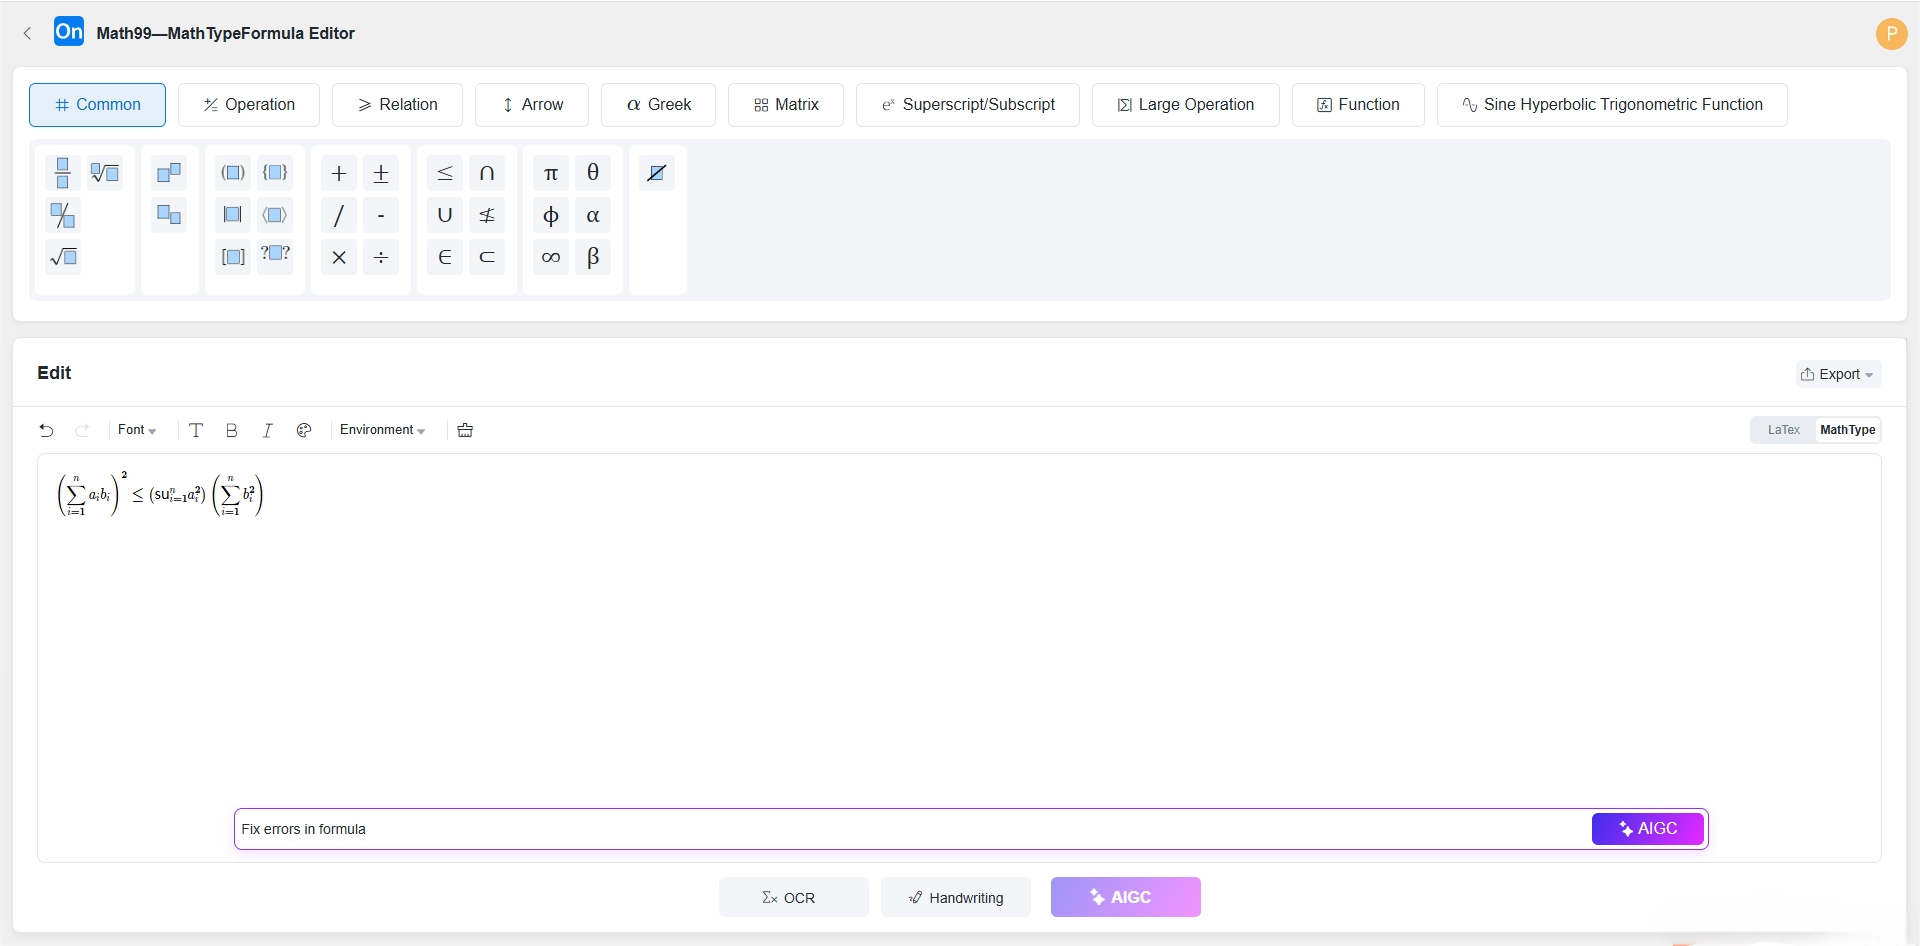Insert the angle brackets template
Viewport: 1920px width, 946px height.
[x=275, y=215]
